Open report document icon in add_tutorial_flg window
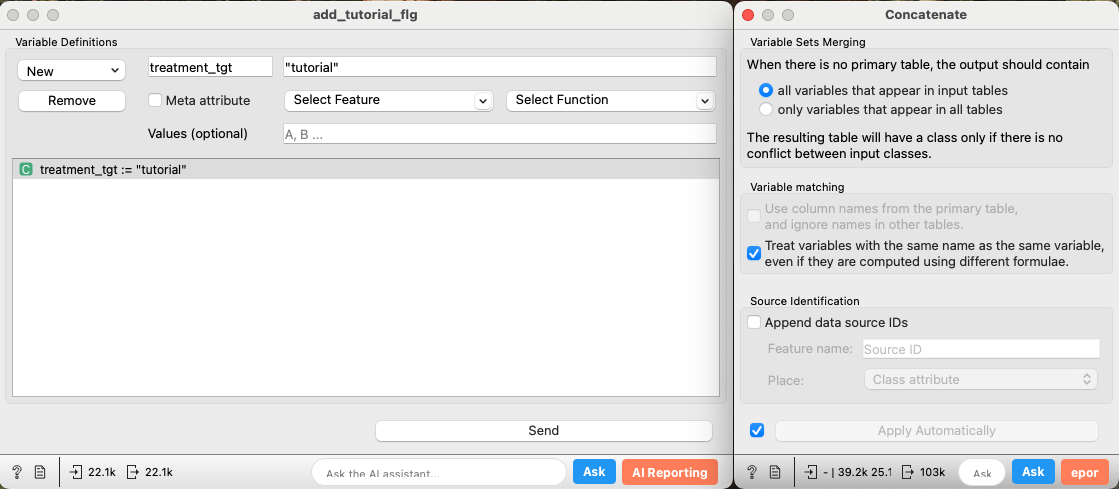 tap(40, 472)
